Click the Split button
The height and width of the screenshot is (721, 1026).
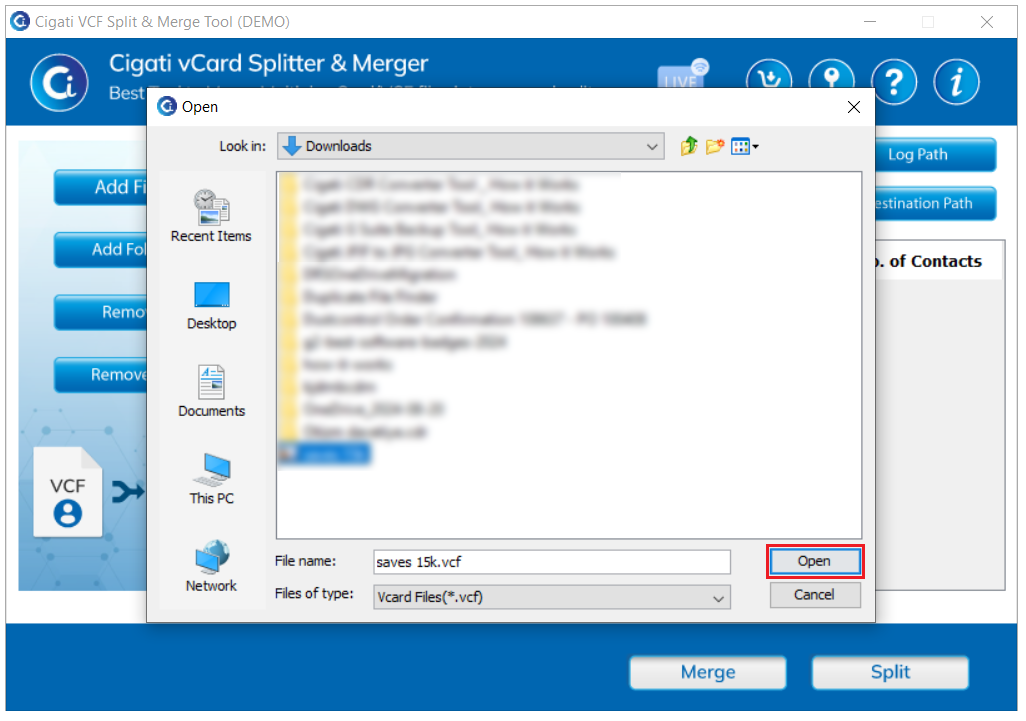click(890, 672)
